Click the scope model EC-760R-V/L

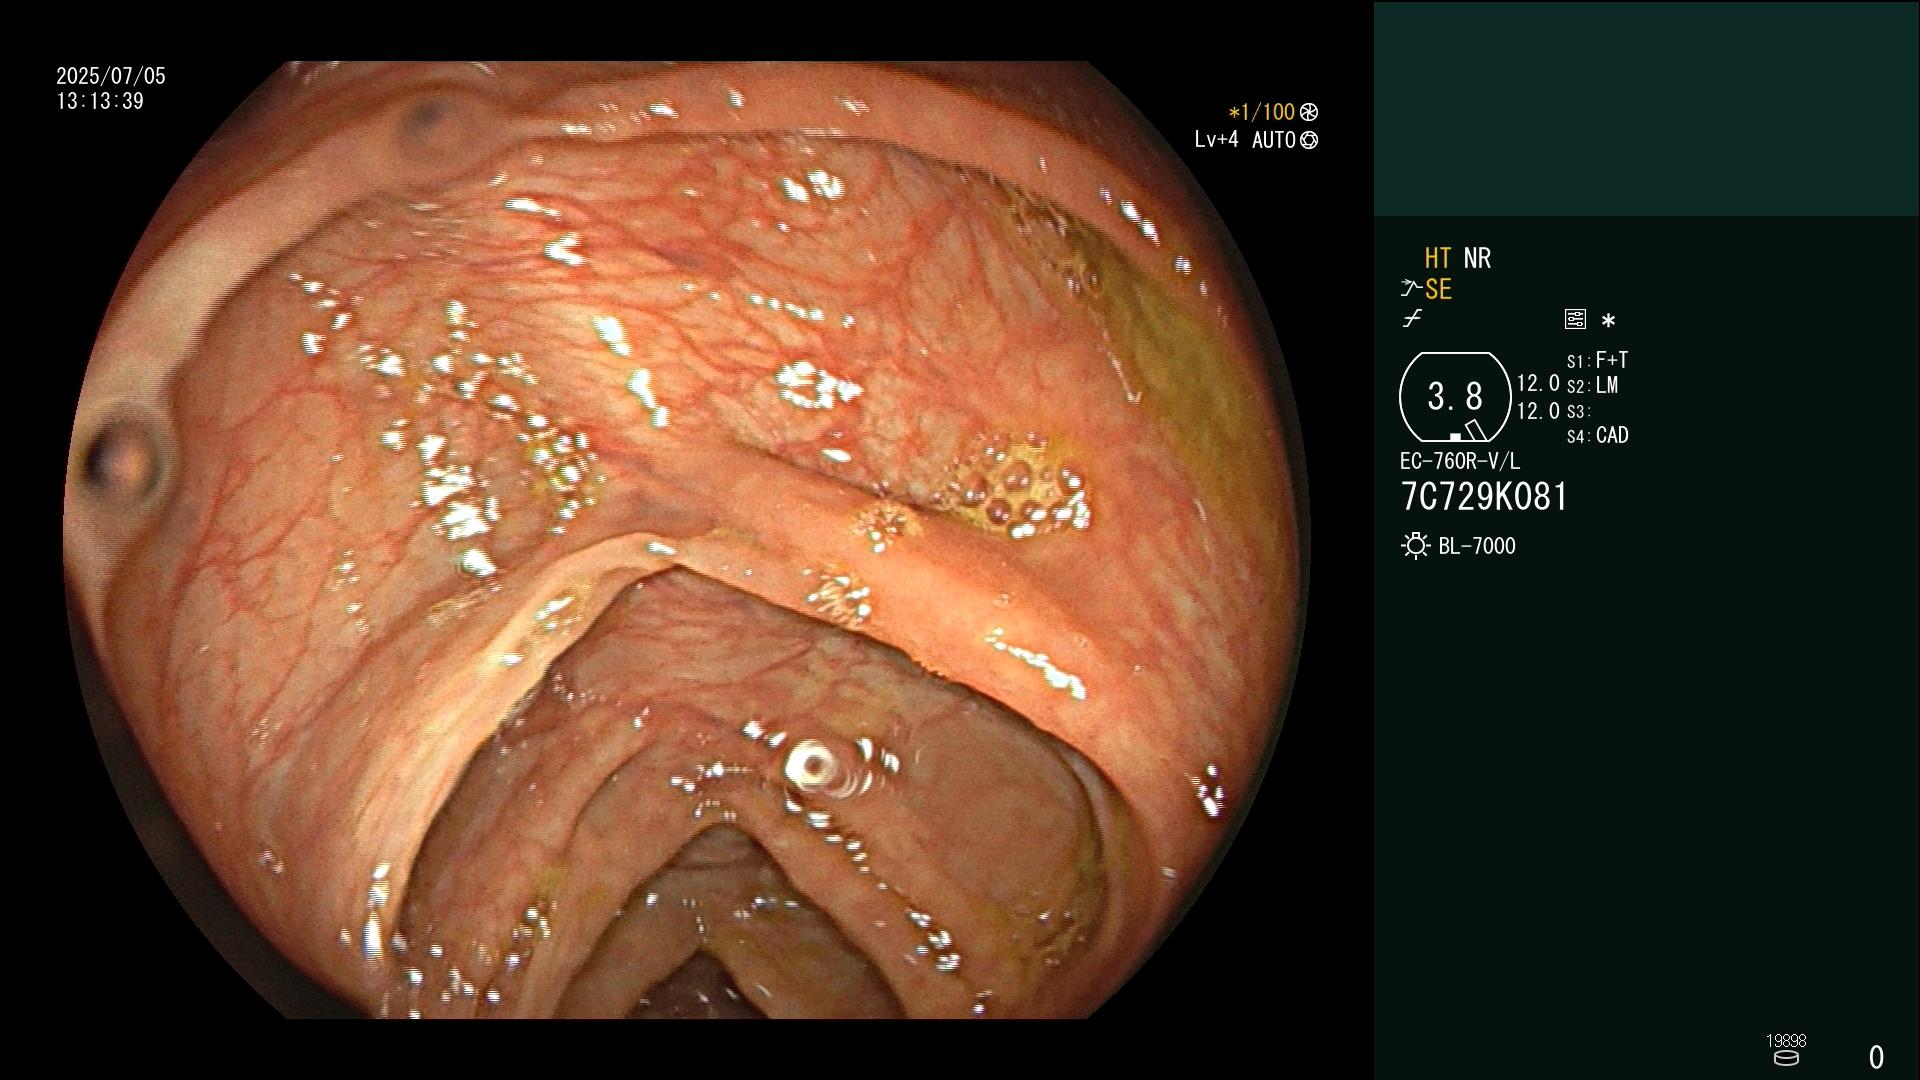[1460, 462]
